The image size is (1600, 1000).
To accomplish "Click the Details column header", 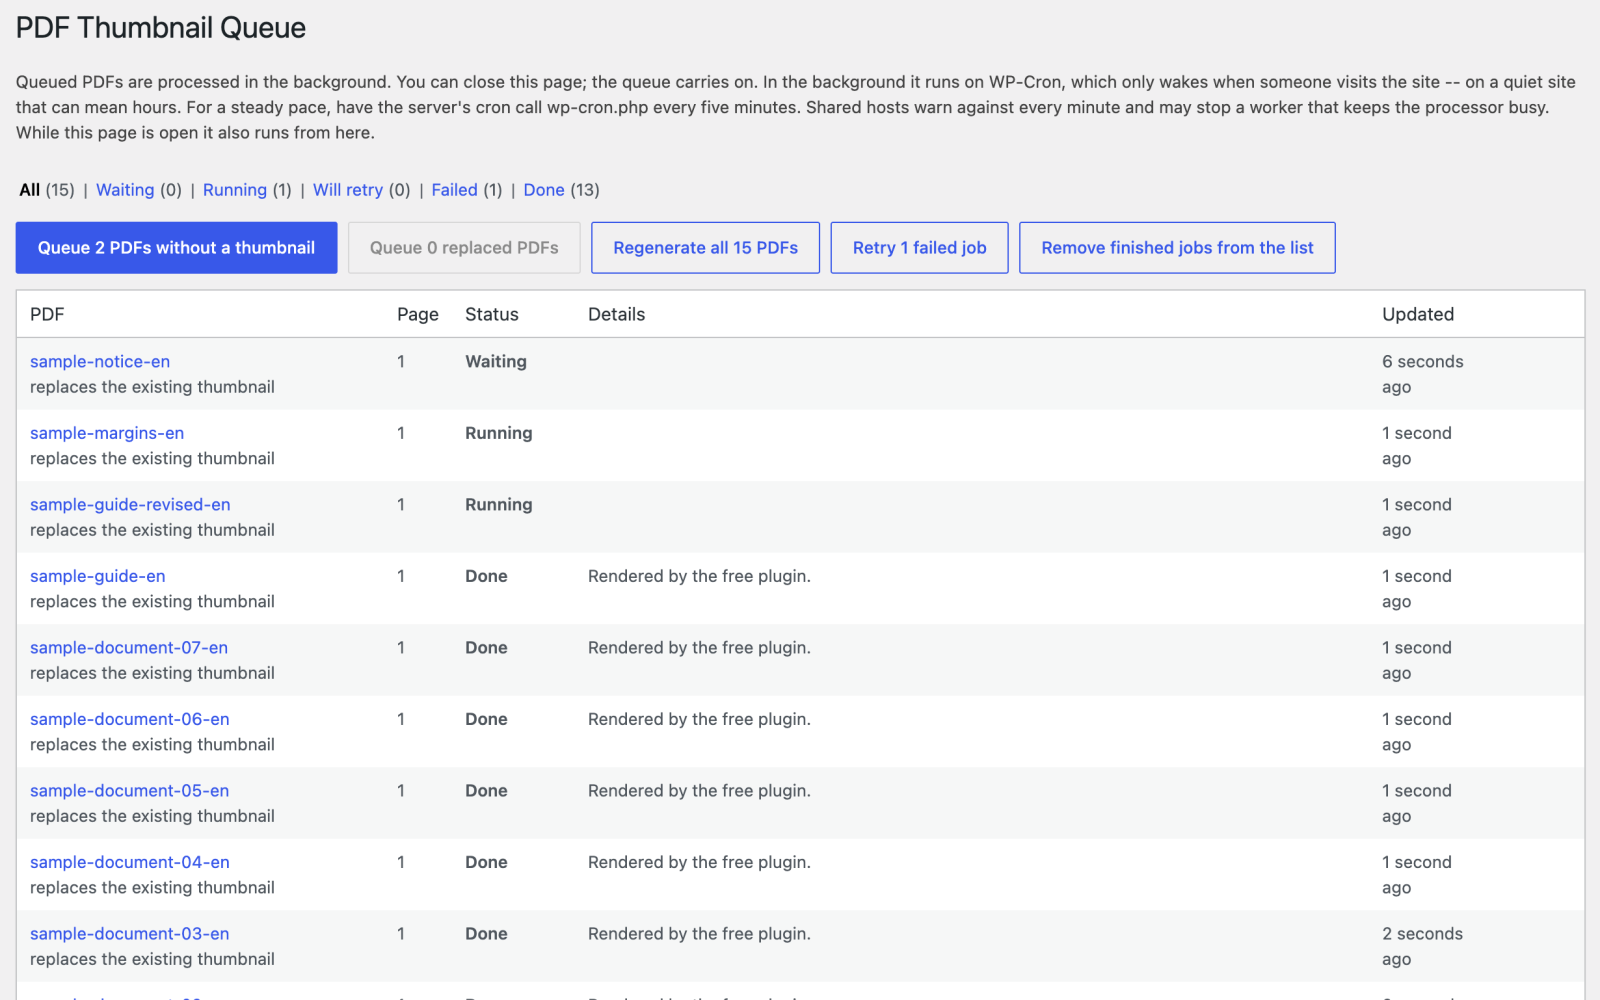I will pyautogui.click(x=617, y=314).
